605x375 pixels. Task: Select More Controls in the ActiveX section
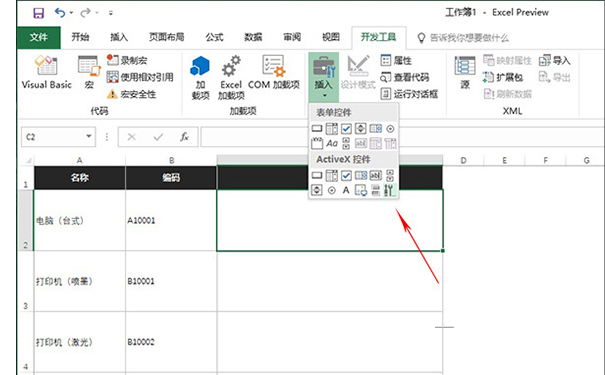[390, 190]
